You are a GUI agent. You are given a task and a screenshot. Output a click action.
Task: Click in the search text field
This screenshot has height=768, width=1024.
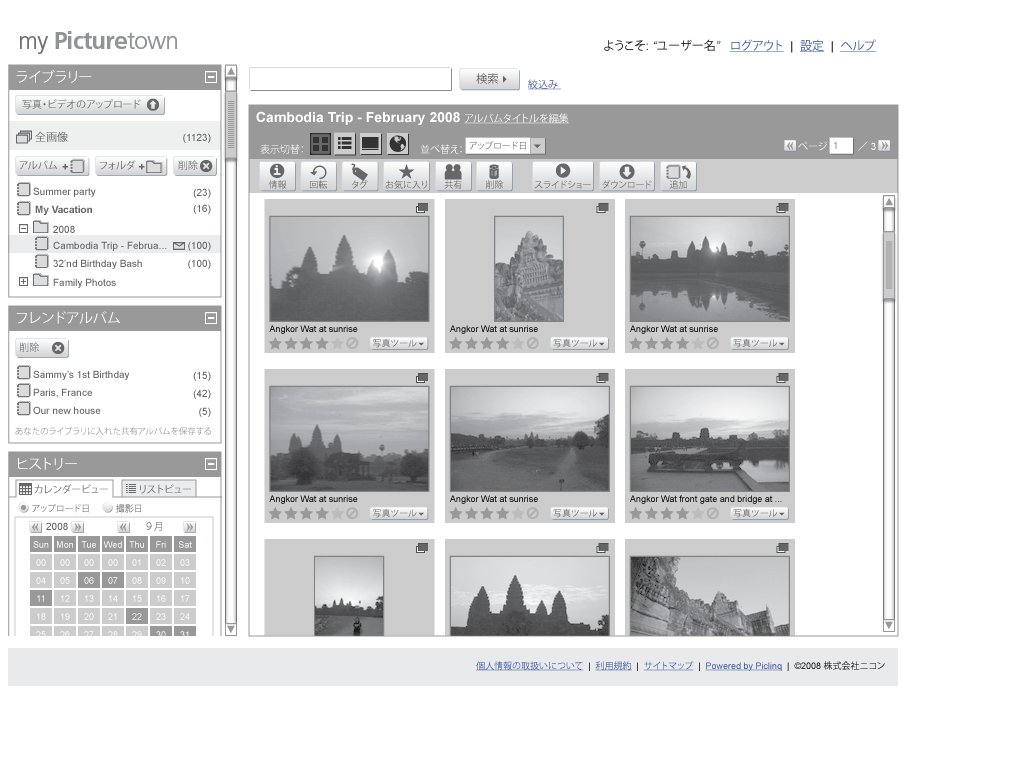[350, 79]
